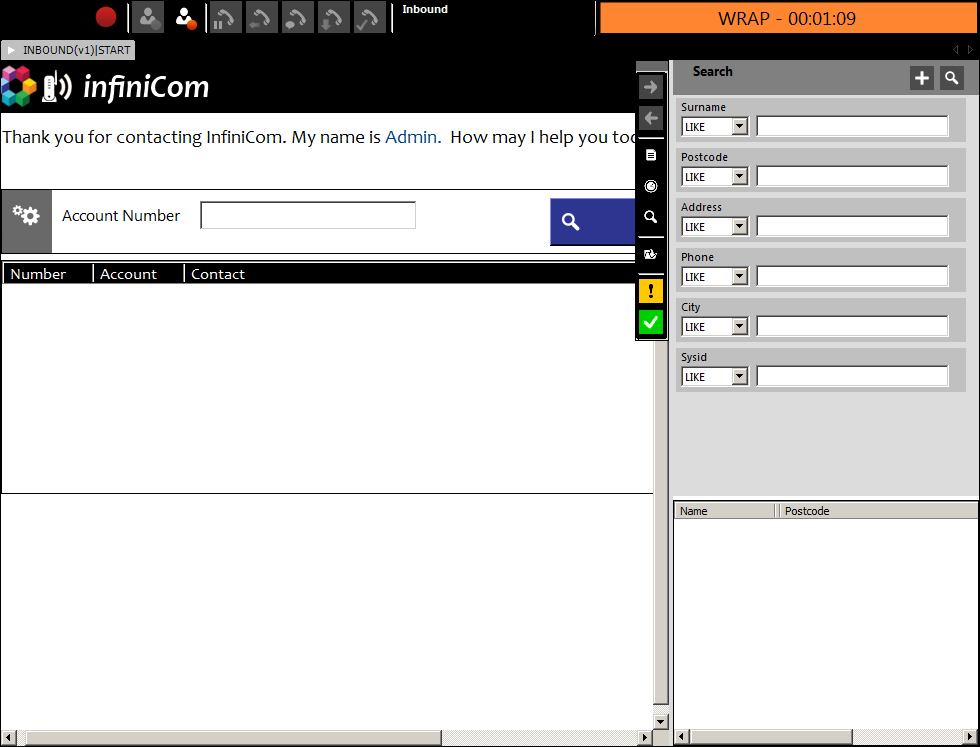Focus the City search text field

pyautogui.click(x=852, y=326)
